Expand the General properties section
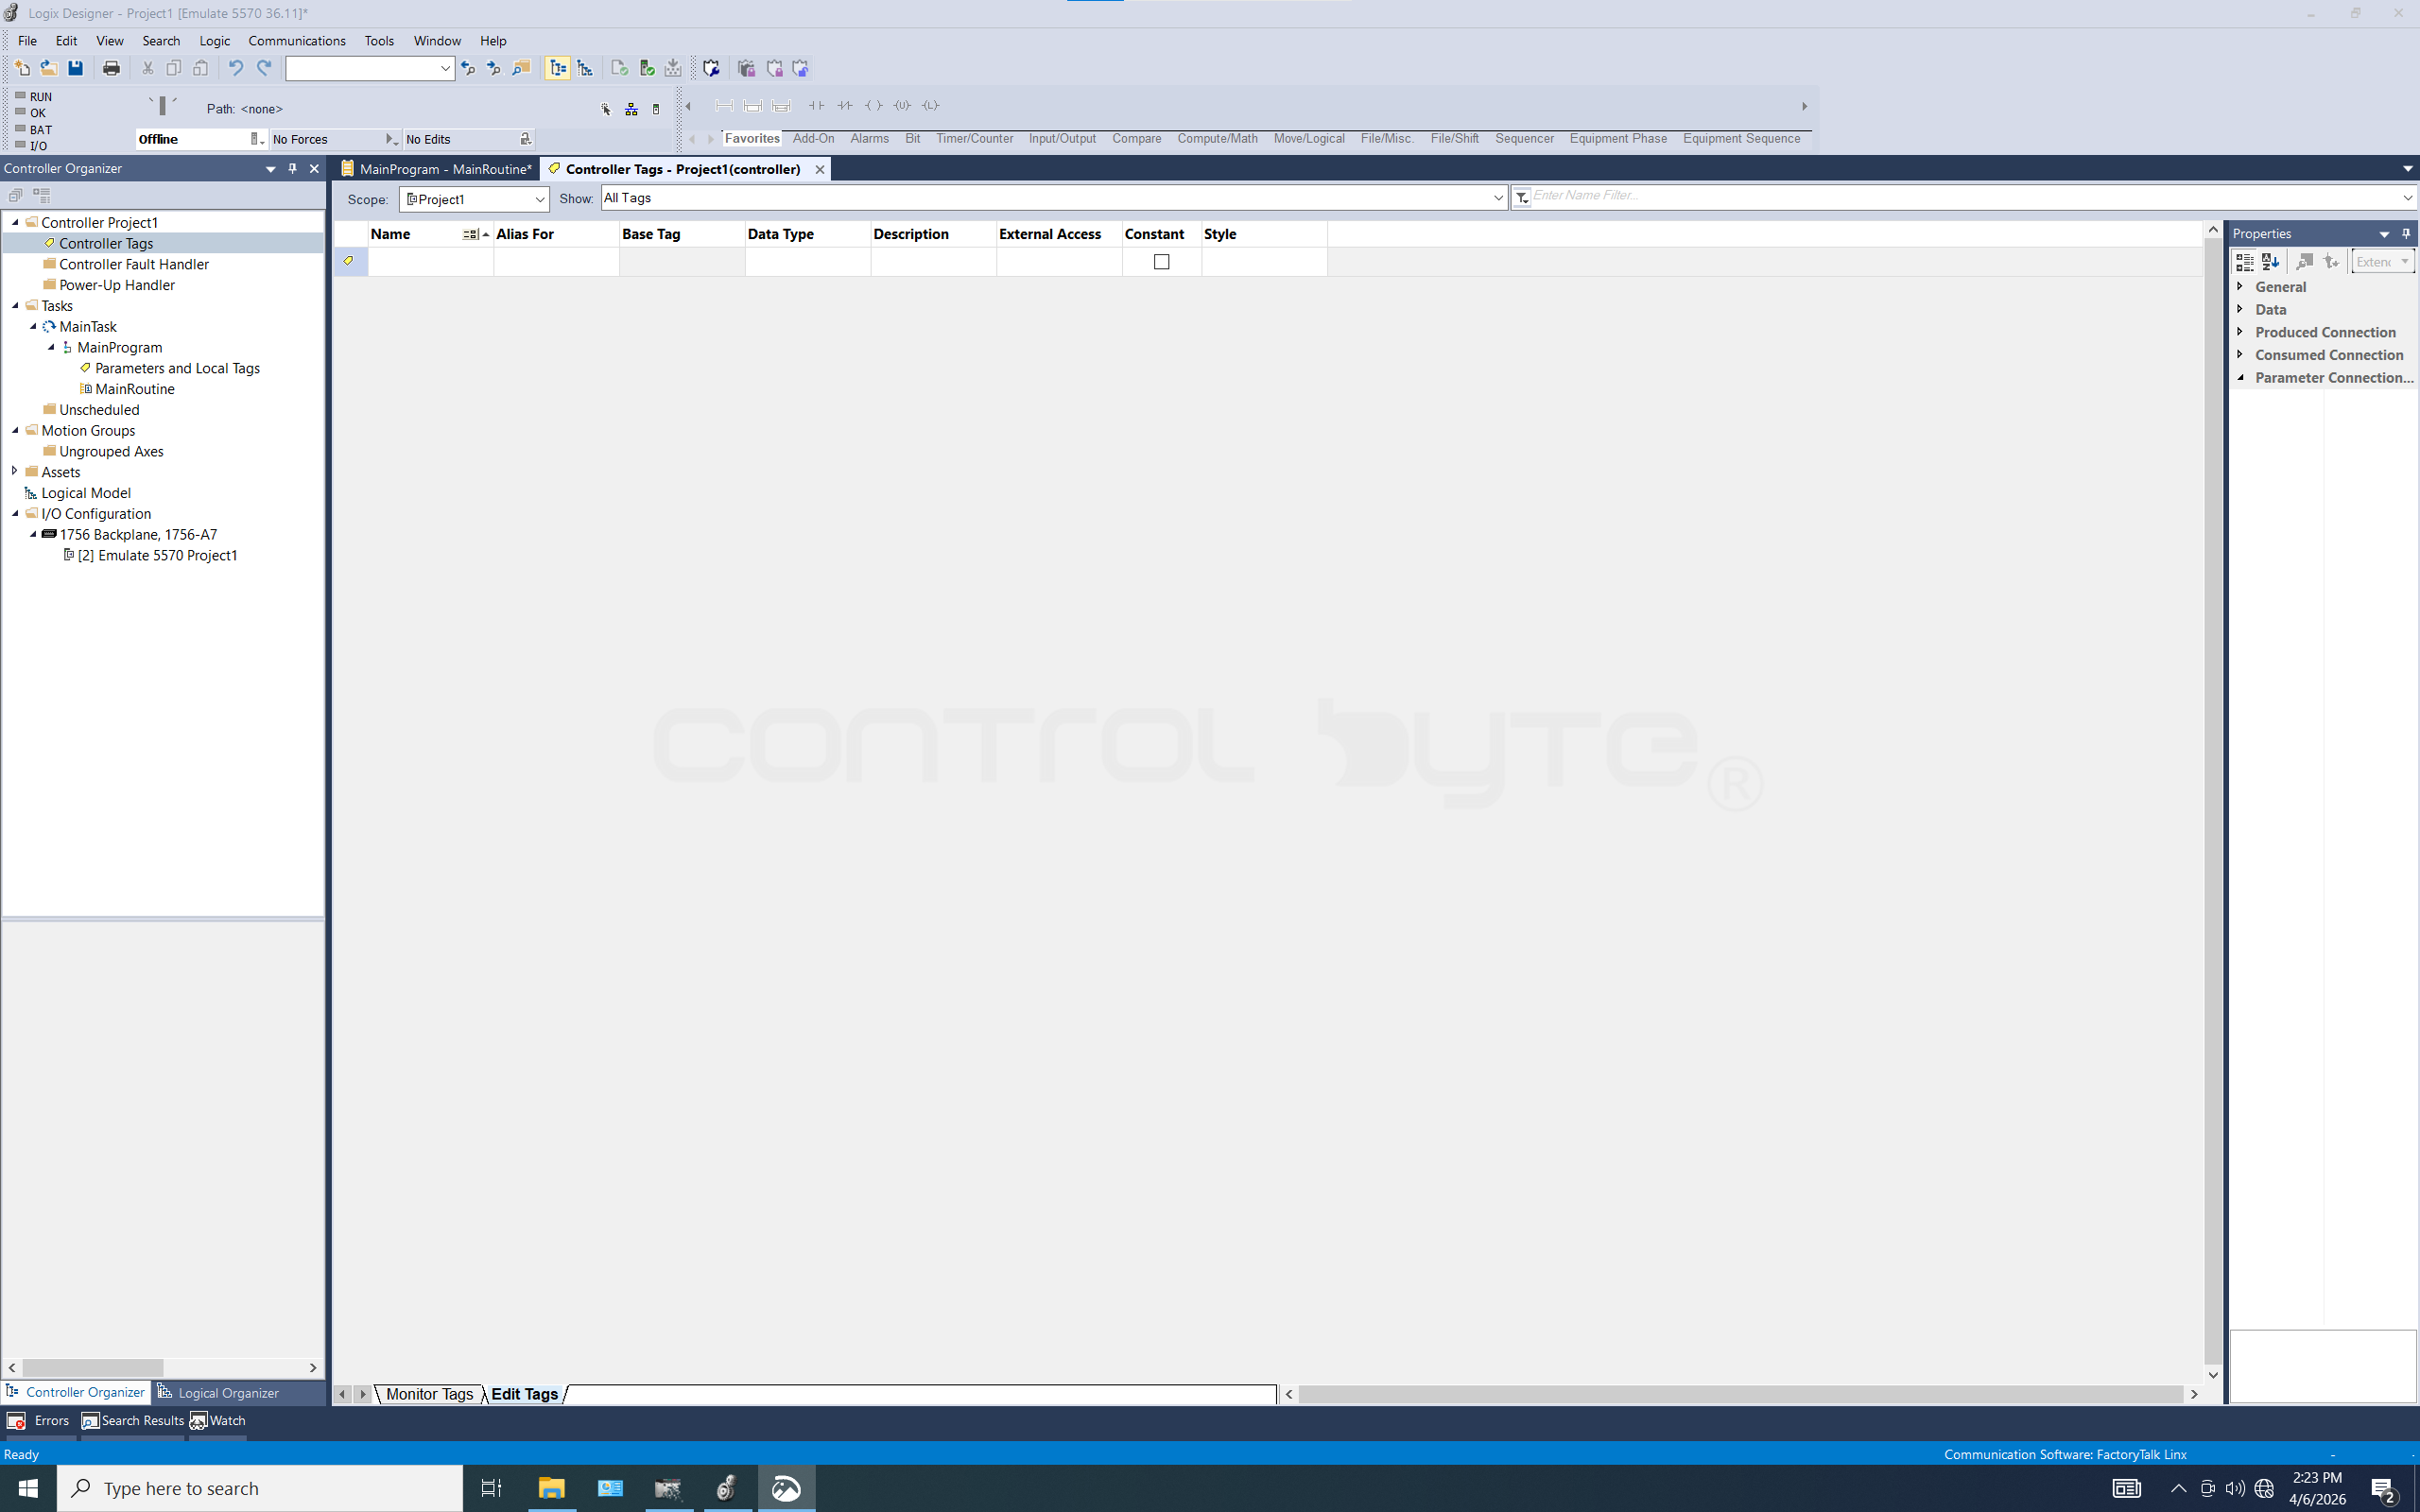2420x1512 pixels. click(x=2240, y=286)
